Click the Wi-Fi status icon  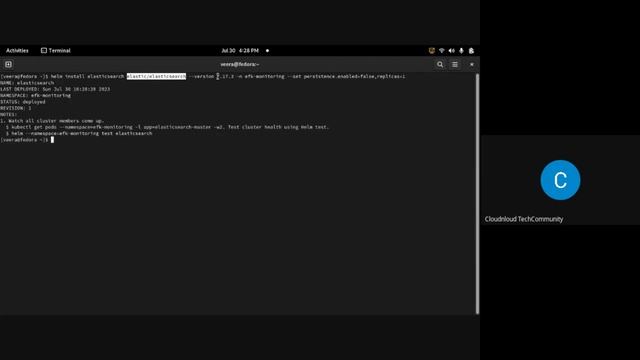[442, 51]
